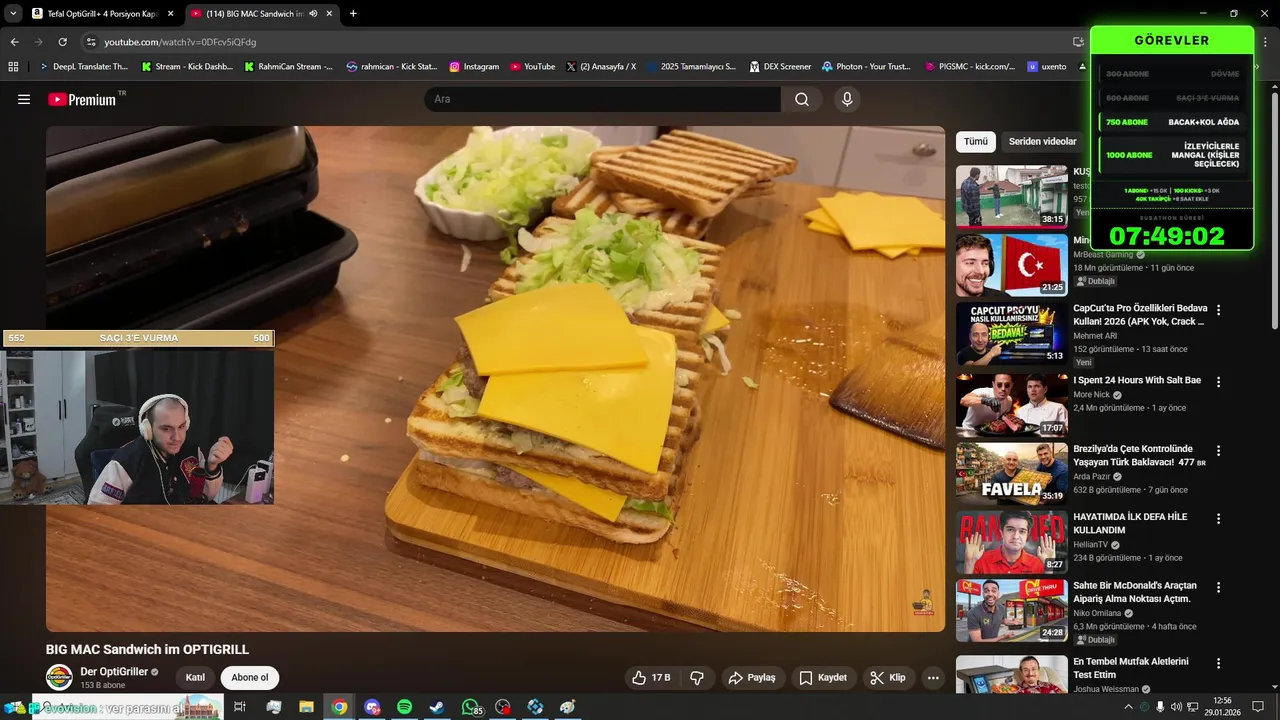Open the PIGSMC - kick.com bookmark
This screenshot has height=720, width=1280.
970,66
